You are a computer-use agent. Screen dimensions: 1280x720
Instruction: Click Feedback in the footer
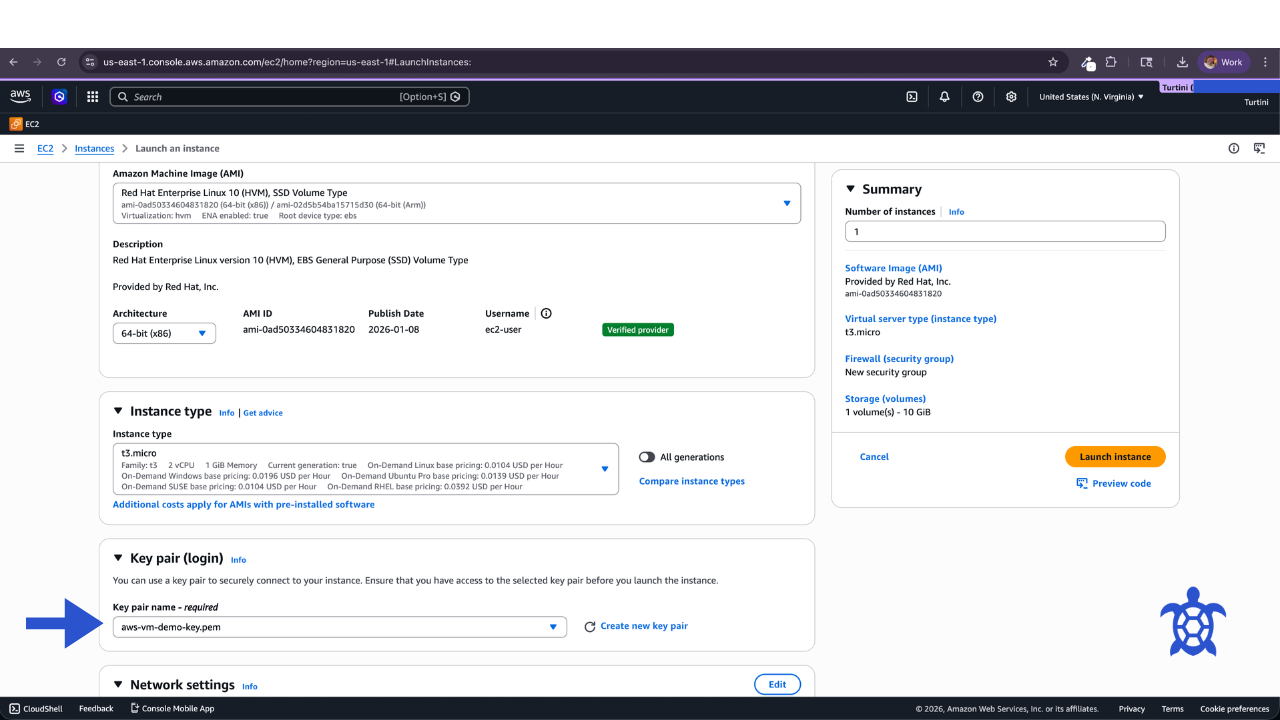point(96,709)
